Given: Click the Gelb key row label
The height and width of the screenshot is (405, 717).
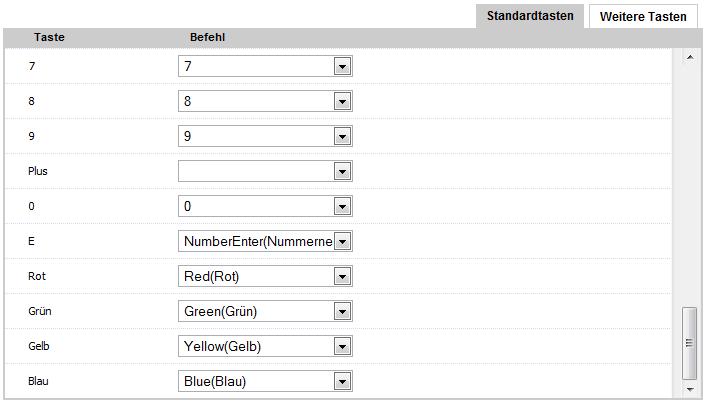Looking at the screenshot, I should pos(39,346).
